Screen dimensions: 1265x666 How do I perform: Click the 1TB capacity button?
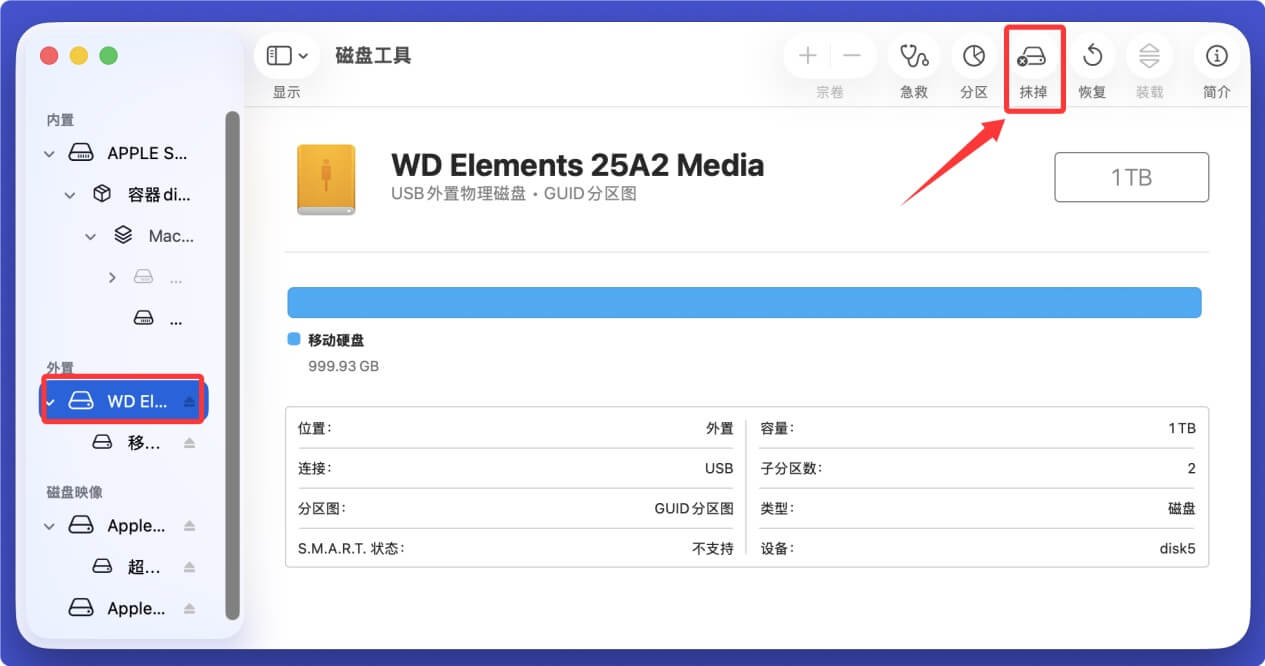(x=1131, y=177)
